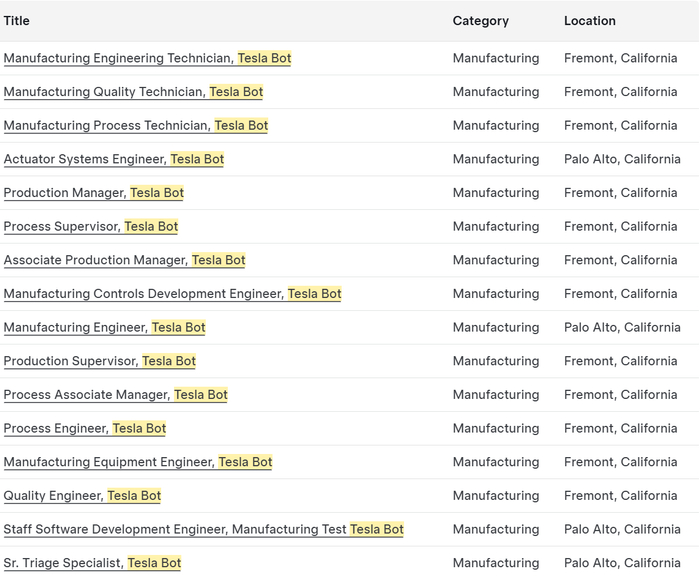Click Associate Production Manager, Tesla Bot link
The image size is (700, 577).
[125, 260]
